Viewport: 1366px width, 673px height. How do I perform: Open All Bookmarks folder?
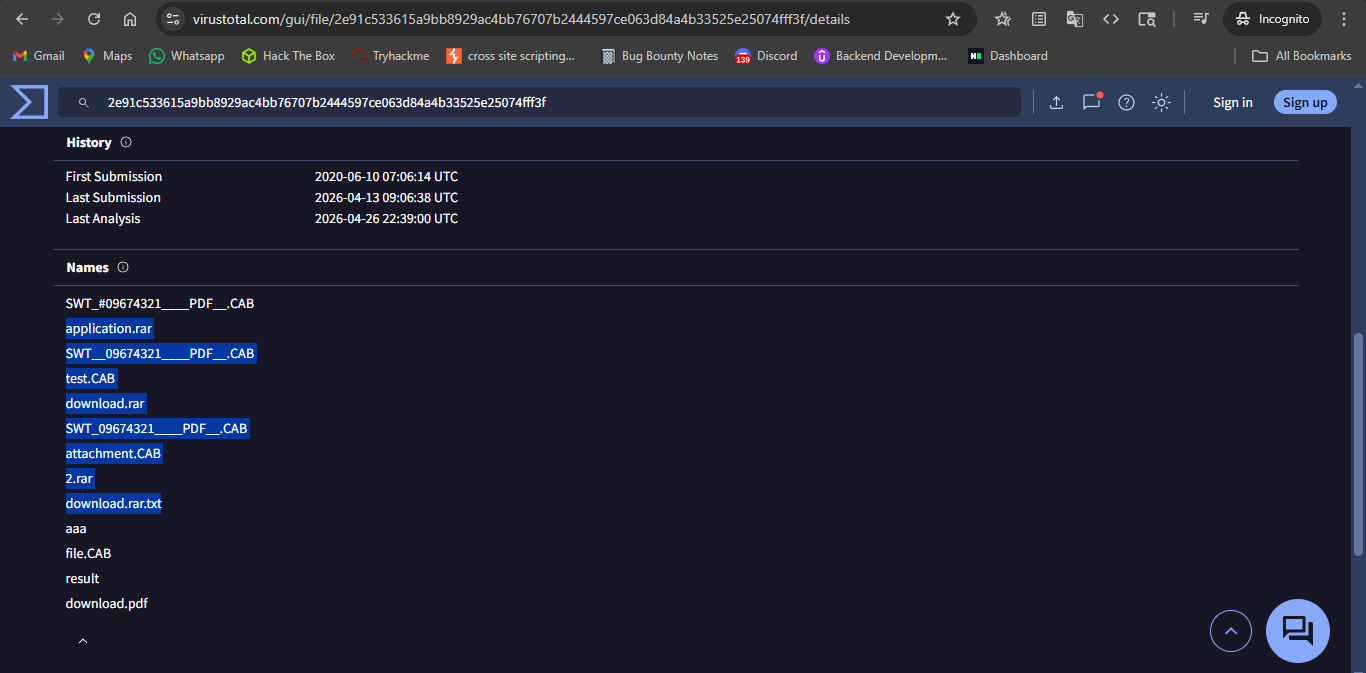tap(1302, 56)
